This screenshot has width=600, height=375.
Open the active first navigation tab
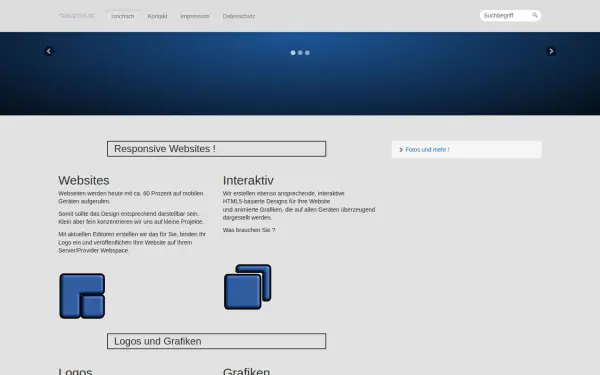coord(122,16)
